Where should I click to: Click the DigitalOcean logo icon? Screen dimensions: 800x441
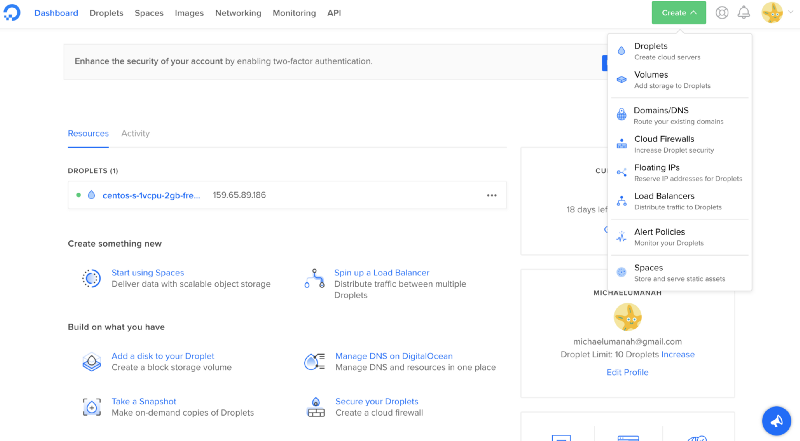pos(12,12)
